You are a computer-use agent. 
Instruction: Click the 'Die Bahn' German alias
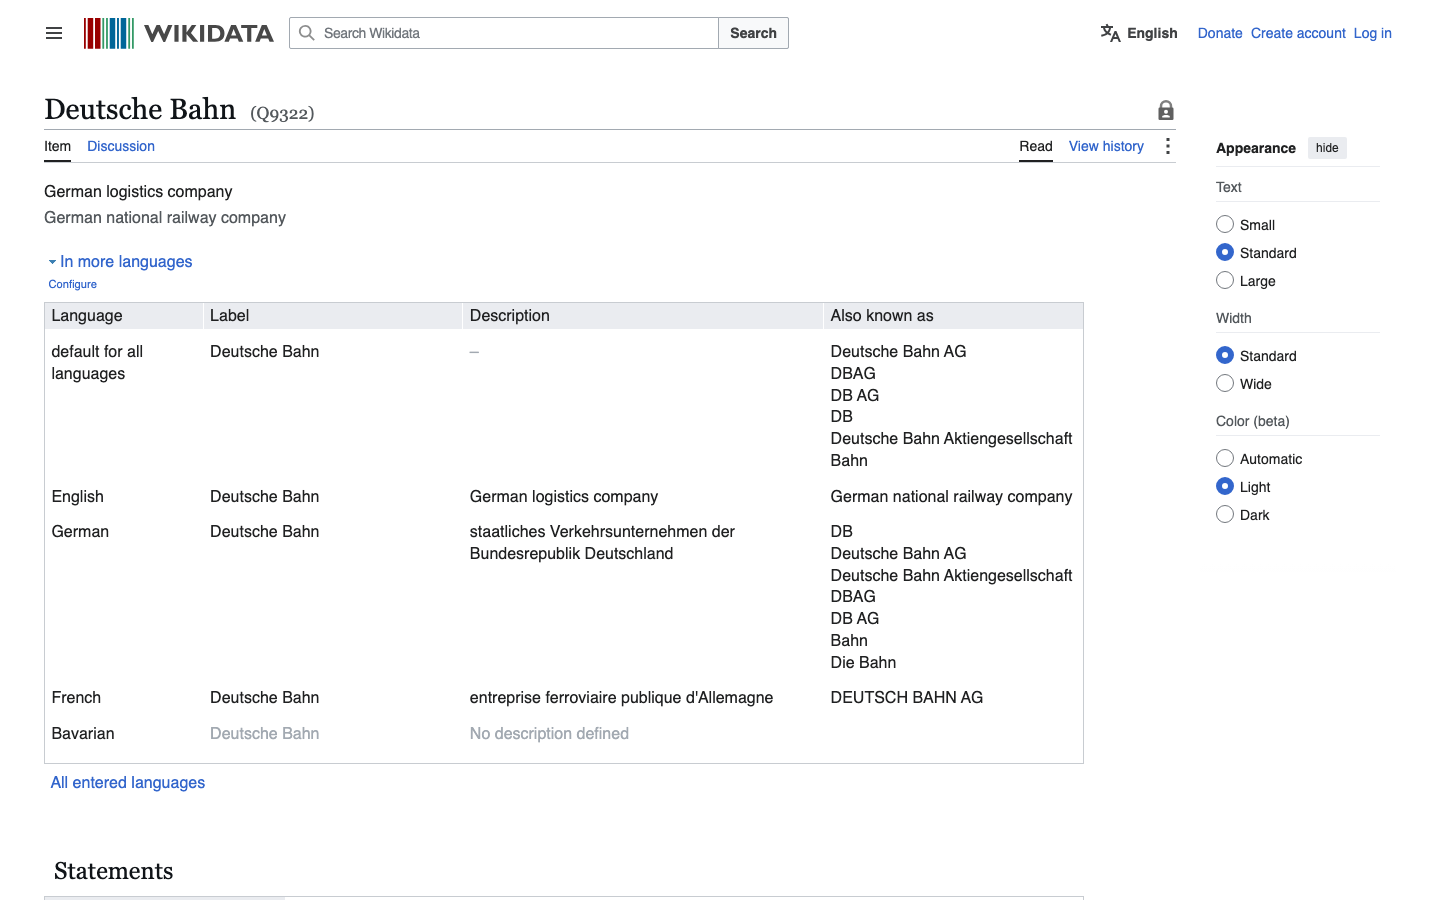(863, 662)
